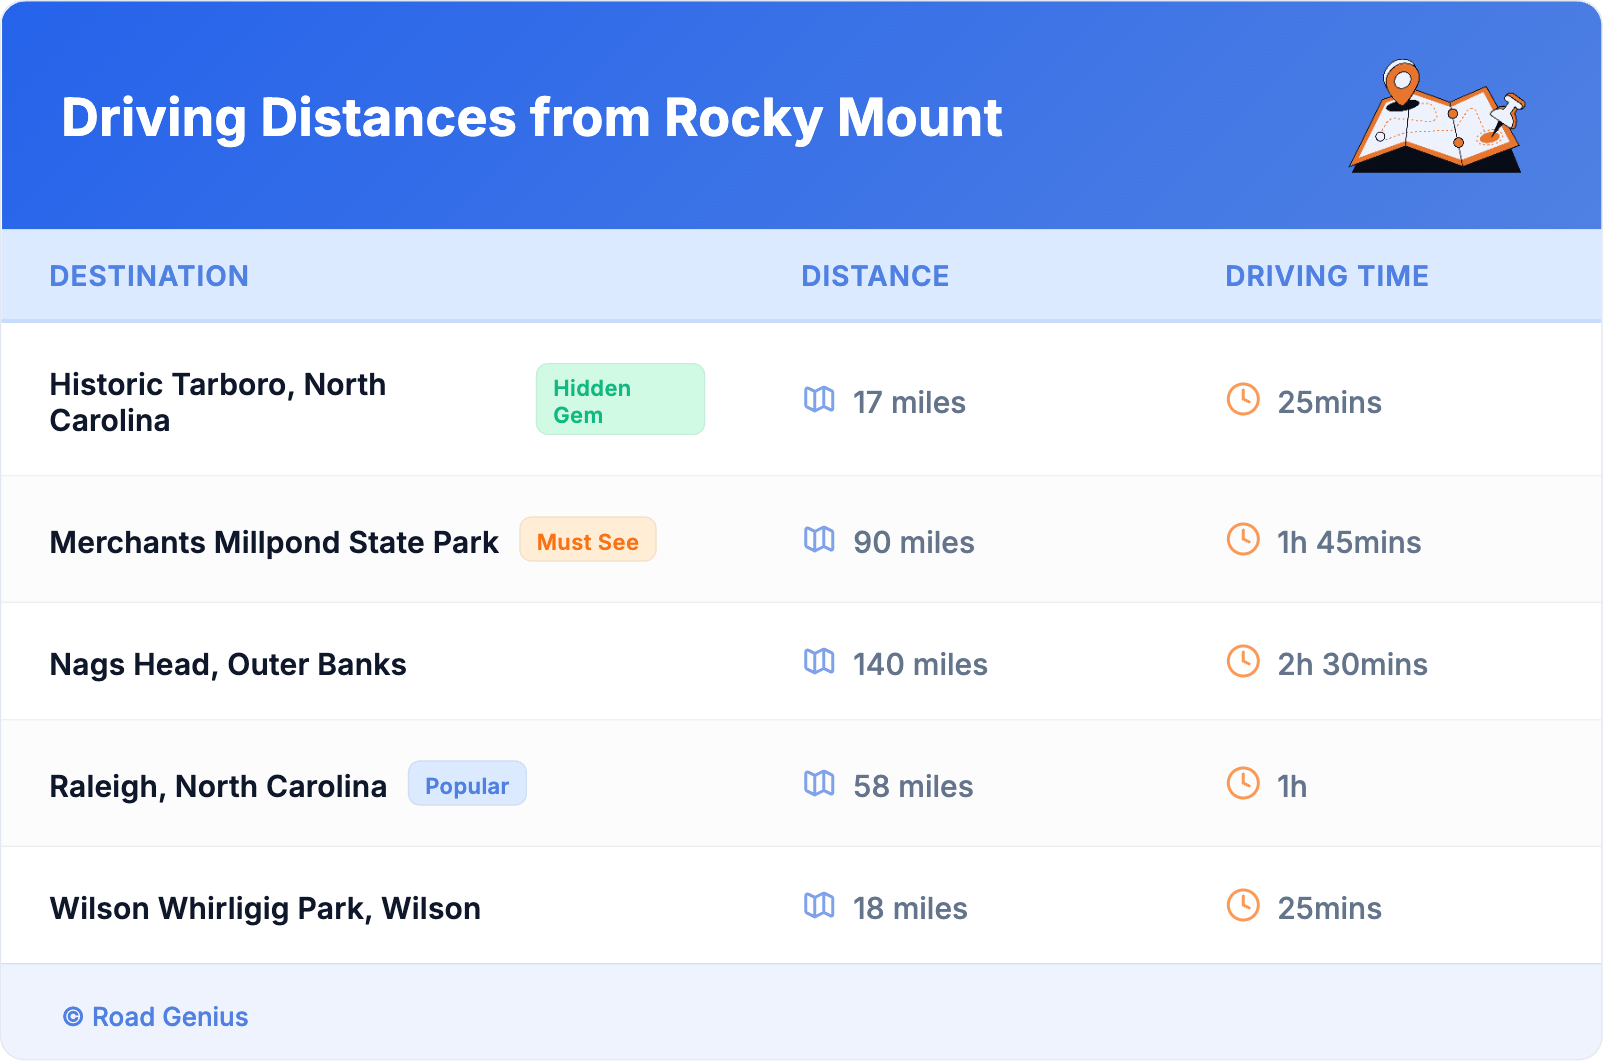
Task: Click map icon beside 140 miles
Action: pyautogui.click(x=819, y=662)
